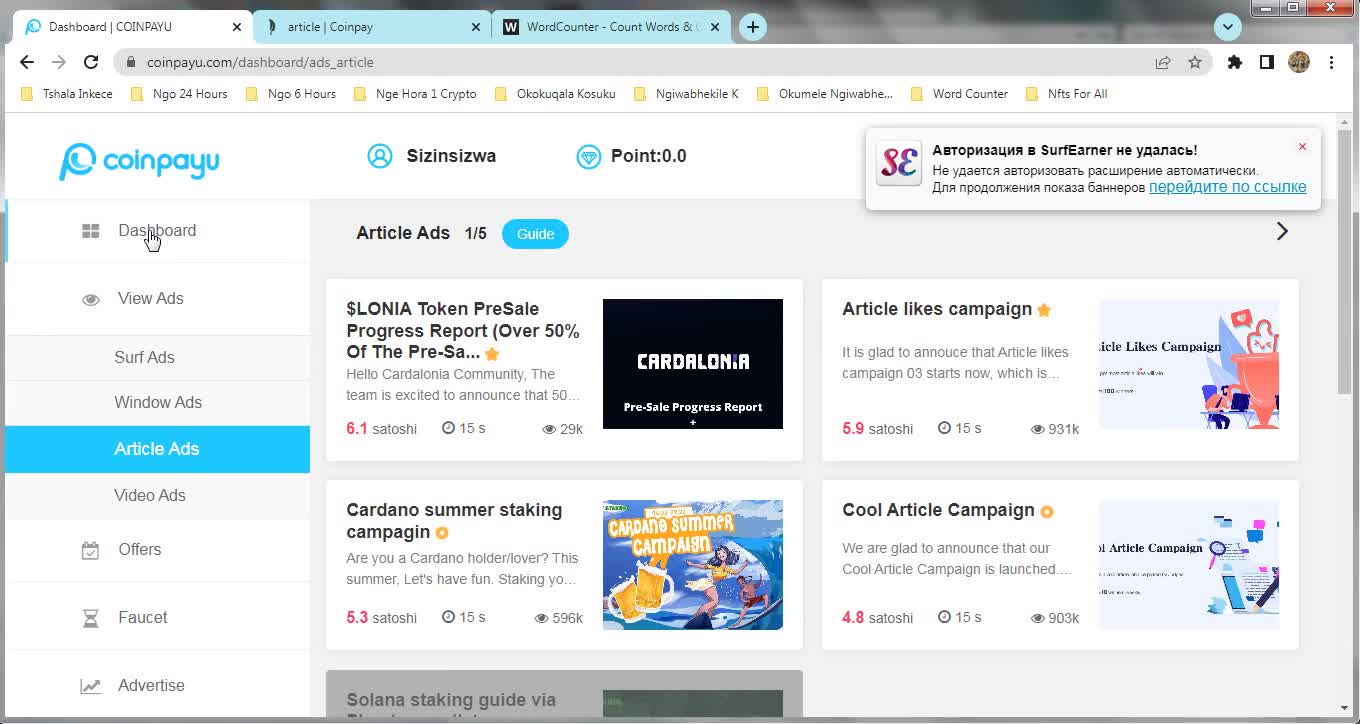The image size is (1360, 724).
Task: Toggle the browser side panel icon
Action: pyautogui.click(x=1267, y=62)
